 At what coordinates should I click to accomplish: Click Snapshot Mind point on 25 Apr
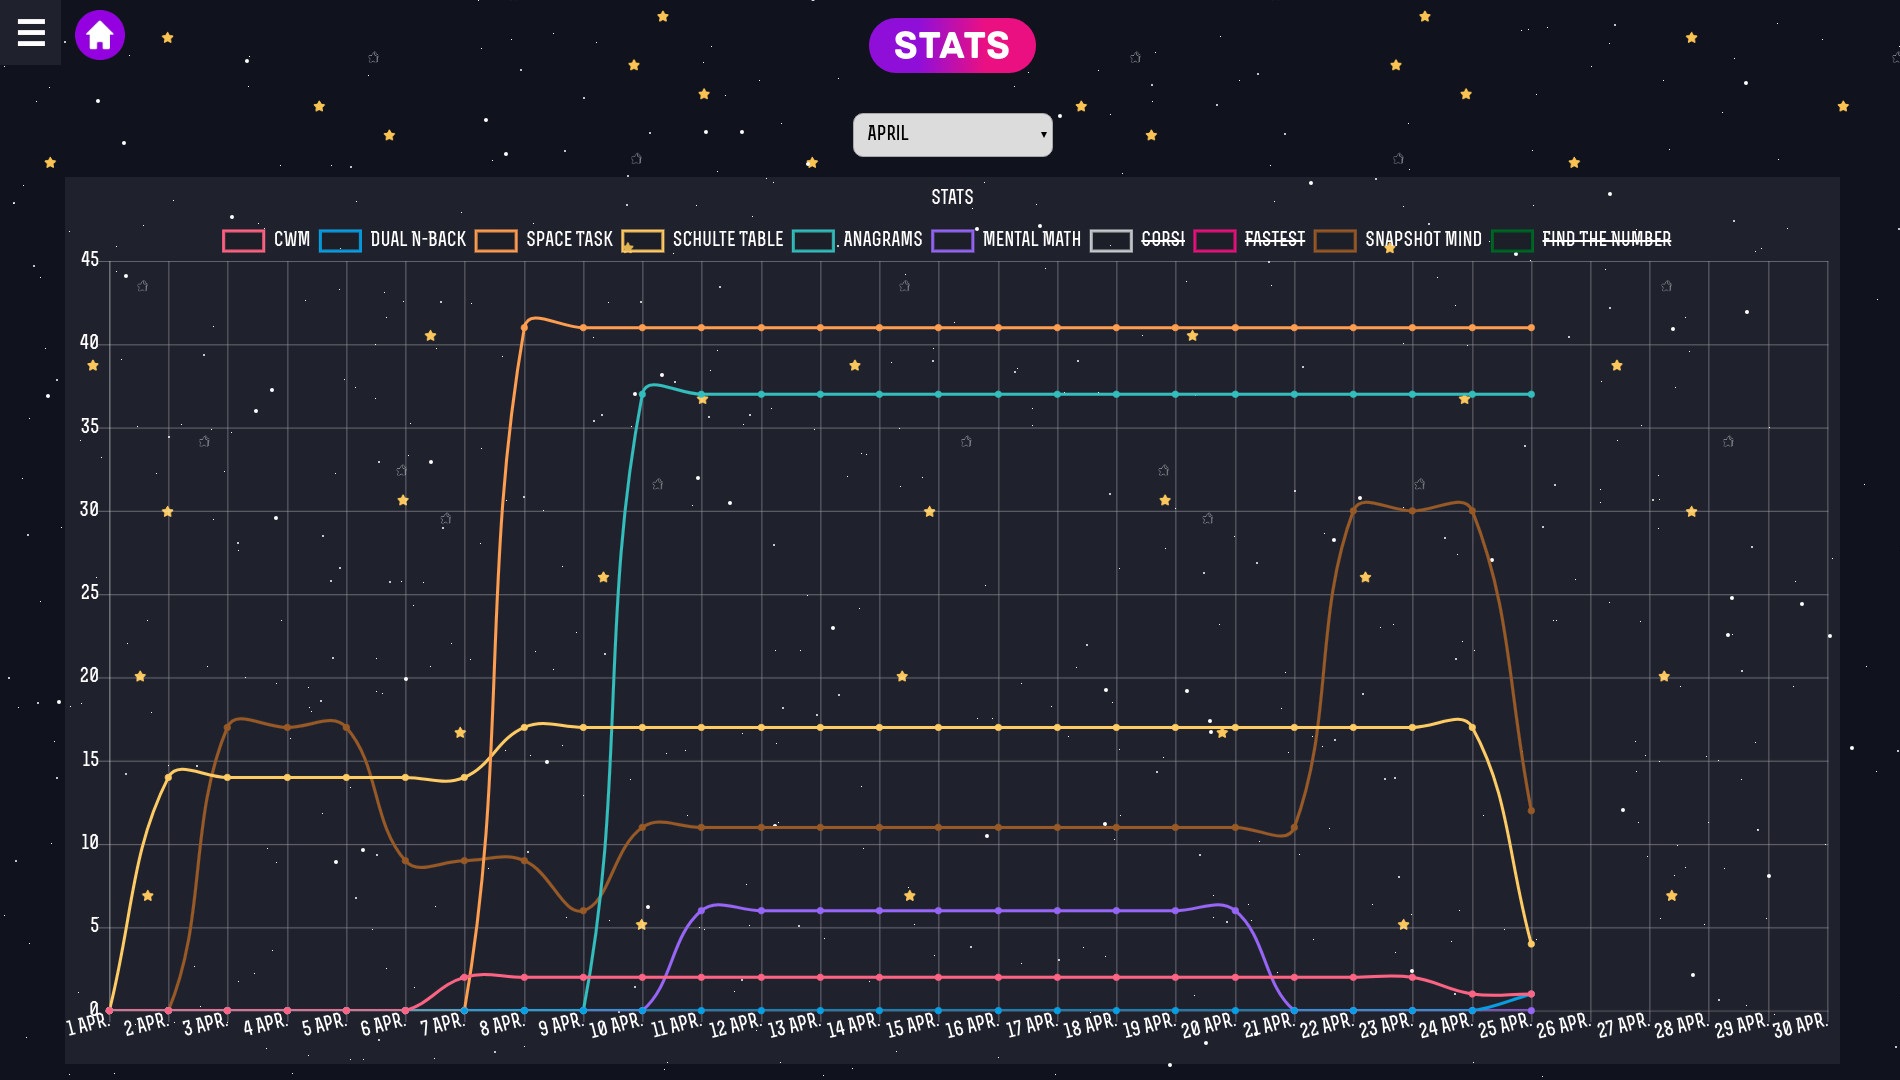(1531, 811)
